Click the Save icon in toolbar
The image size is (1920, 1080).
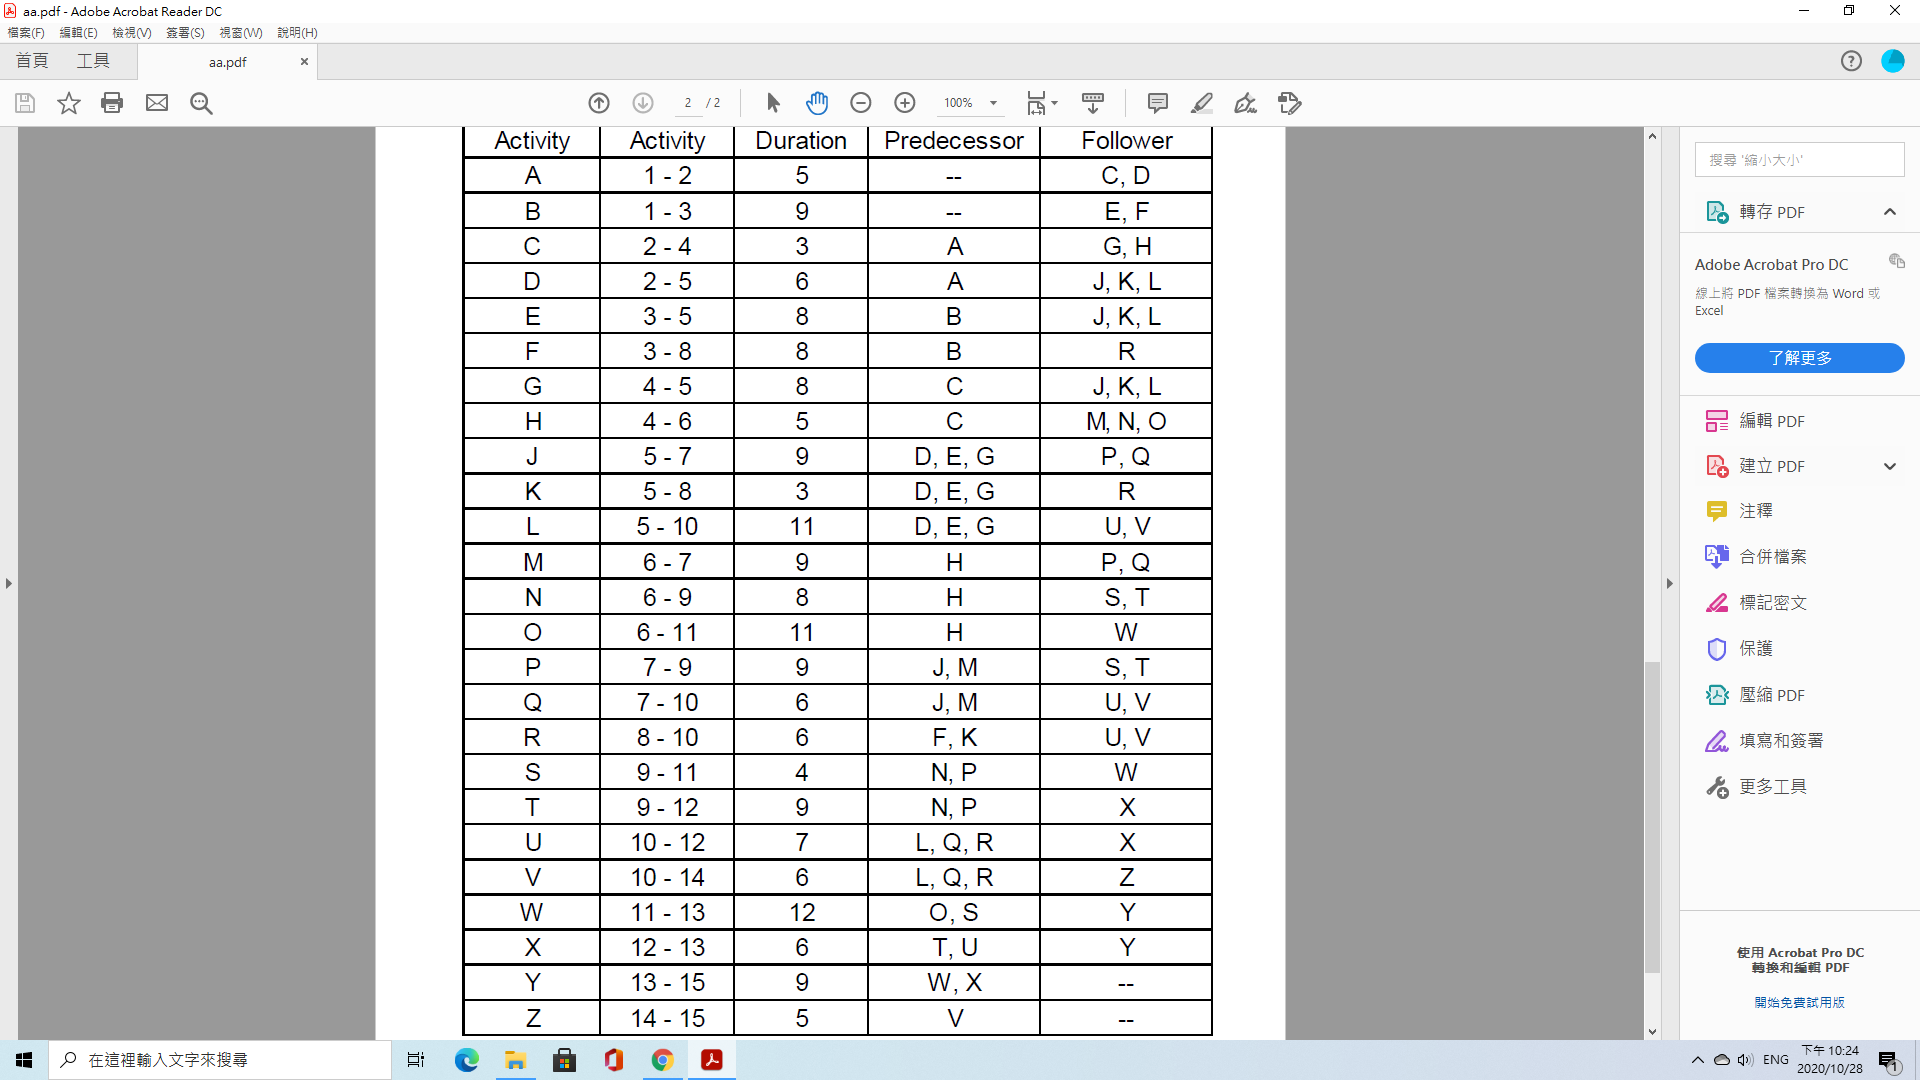(24, 103)
